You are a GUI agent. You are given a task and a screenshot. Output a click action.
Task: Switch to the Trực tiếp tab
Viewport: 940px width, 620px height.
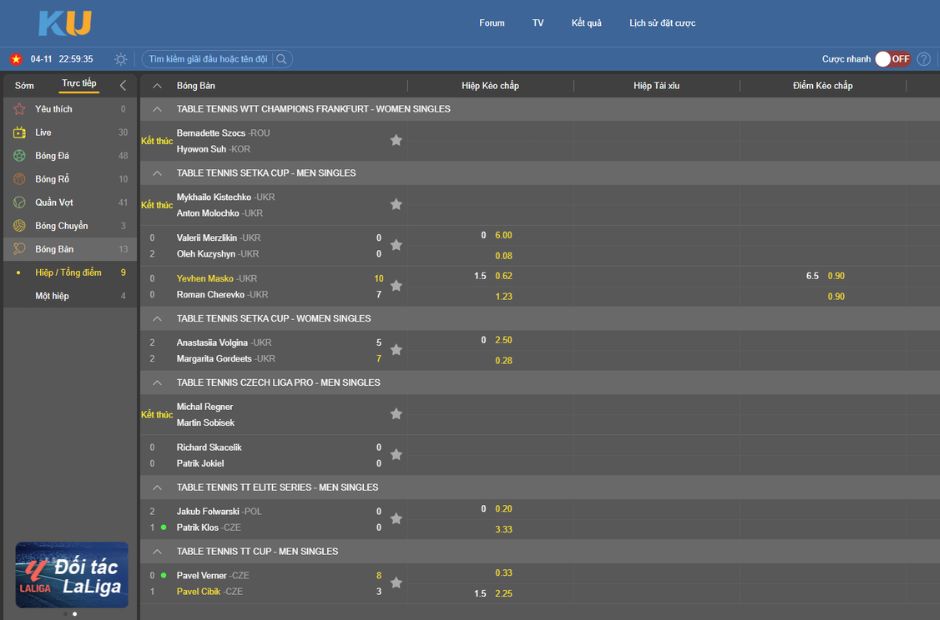click(x=79, y=83)
